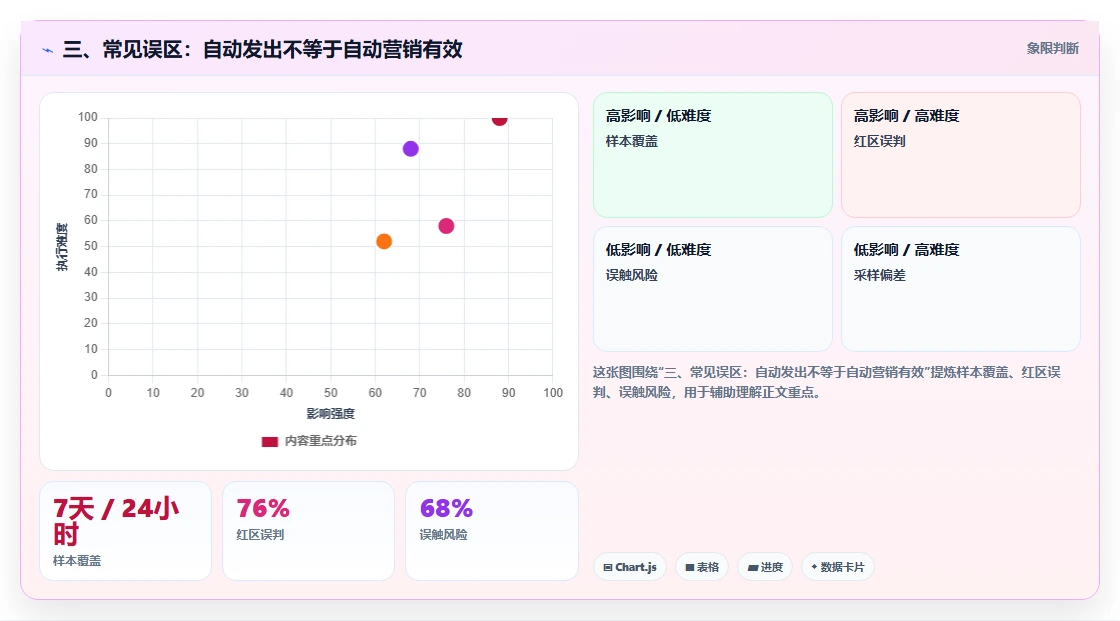Click the Chart.js tag chip
This screenshot has height=621, width=1120.
click(x=630, y=567)
